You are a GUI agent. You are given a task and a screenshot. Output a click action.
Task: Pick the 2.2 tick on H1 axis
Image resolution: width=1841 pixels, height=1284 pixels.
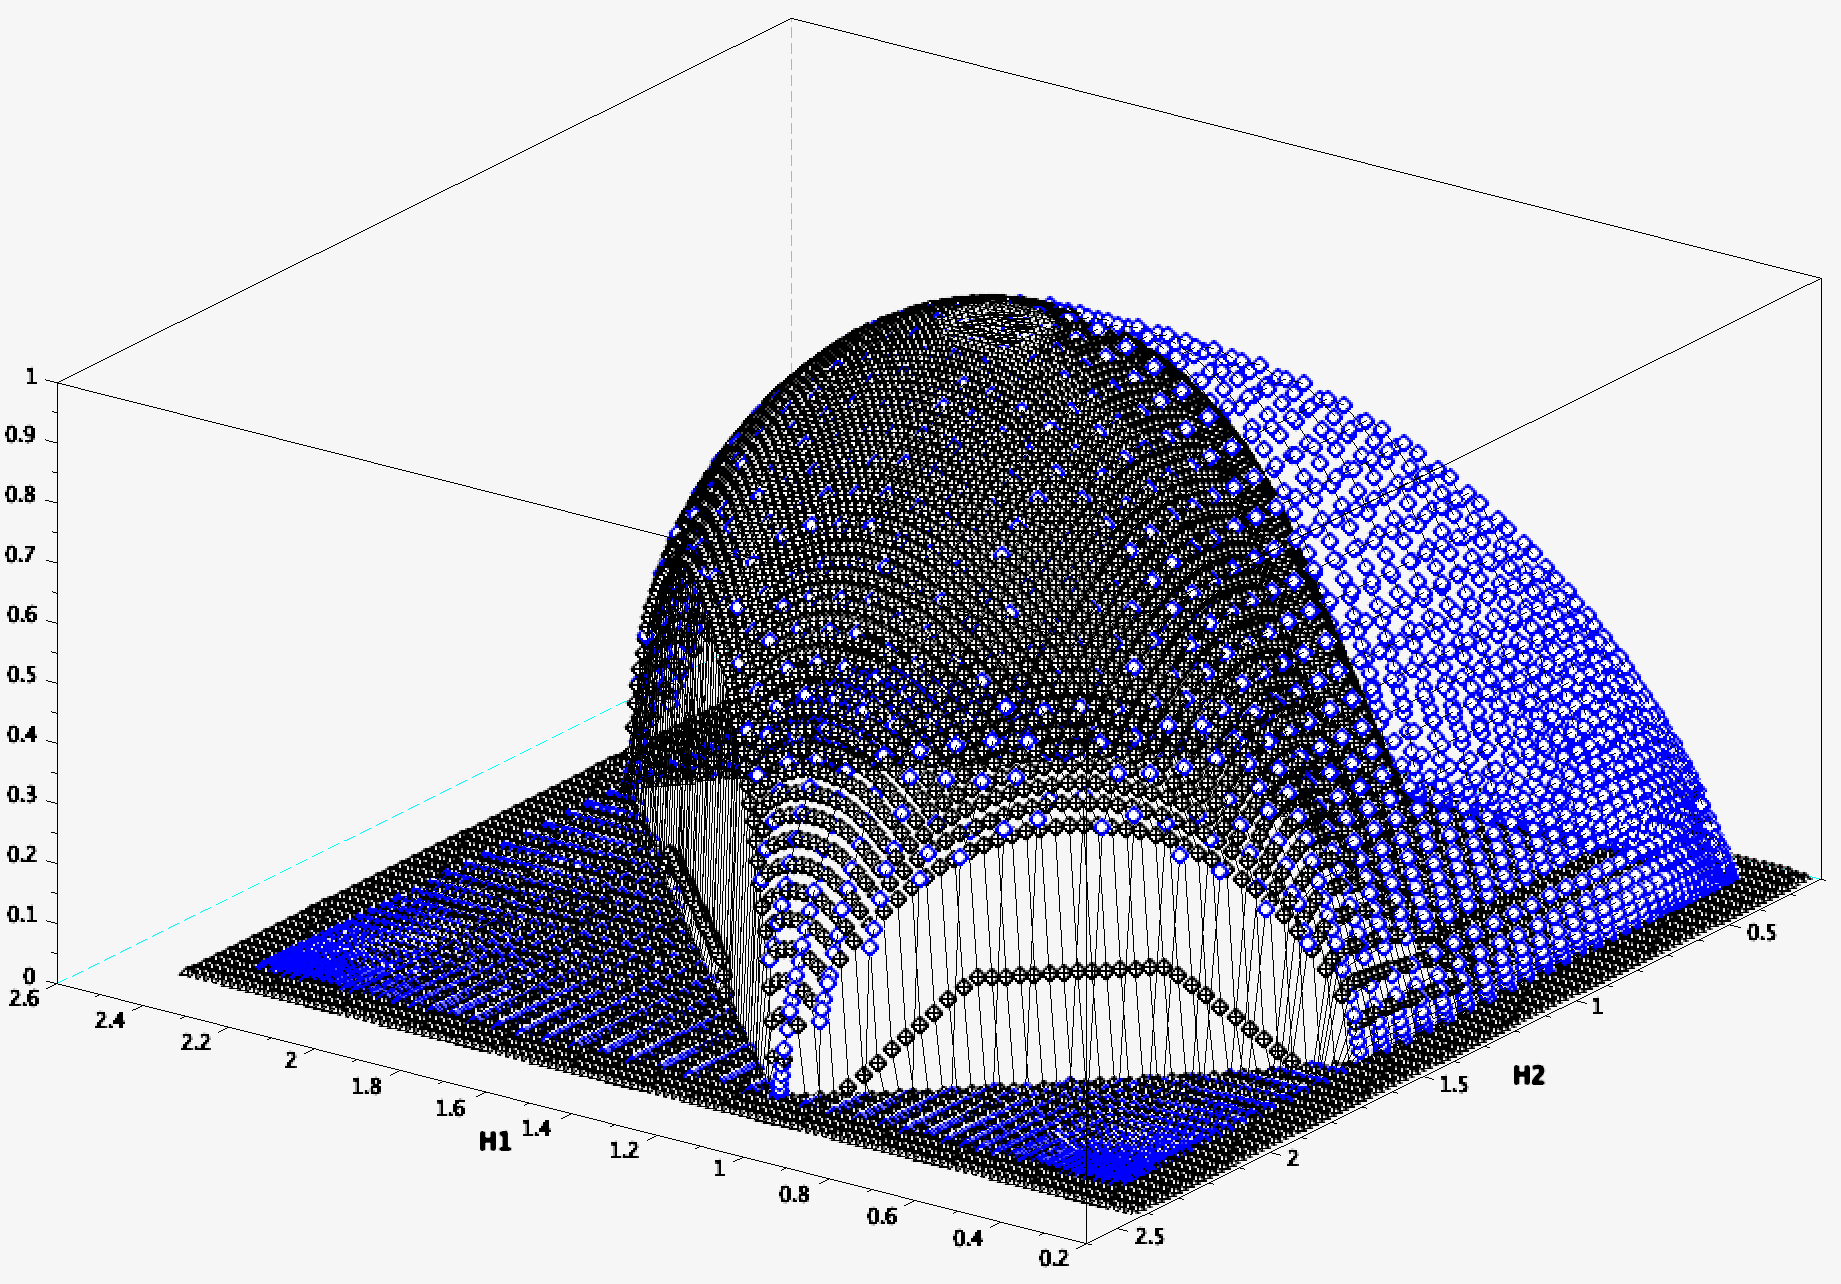[196, 1042]
